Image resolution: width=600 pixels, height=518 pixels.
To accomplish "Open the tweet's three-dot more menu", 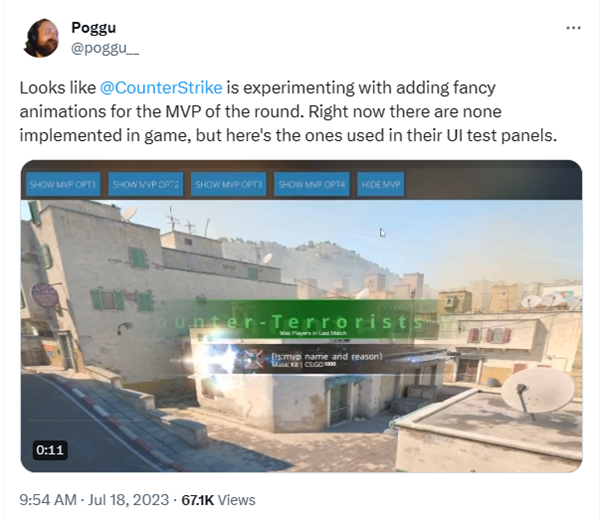I will point(573,28).
